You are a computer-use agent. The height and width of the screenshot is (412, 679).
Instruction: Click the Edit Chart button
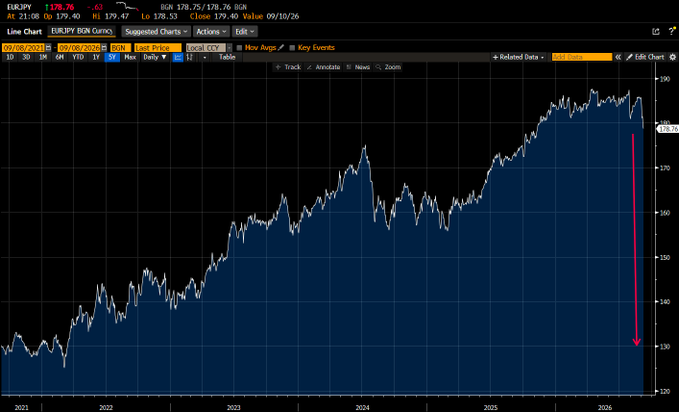[x=645, y=57]
